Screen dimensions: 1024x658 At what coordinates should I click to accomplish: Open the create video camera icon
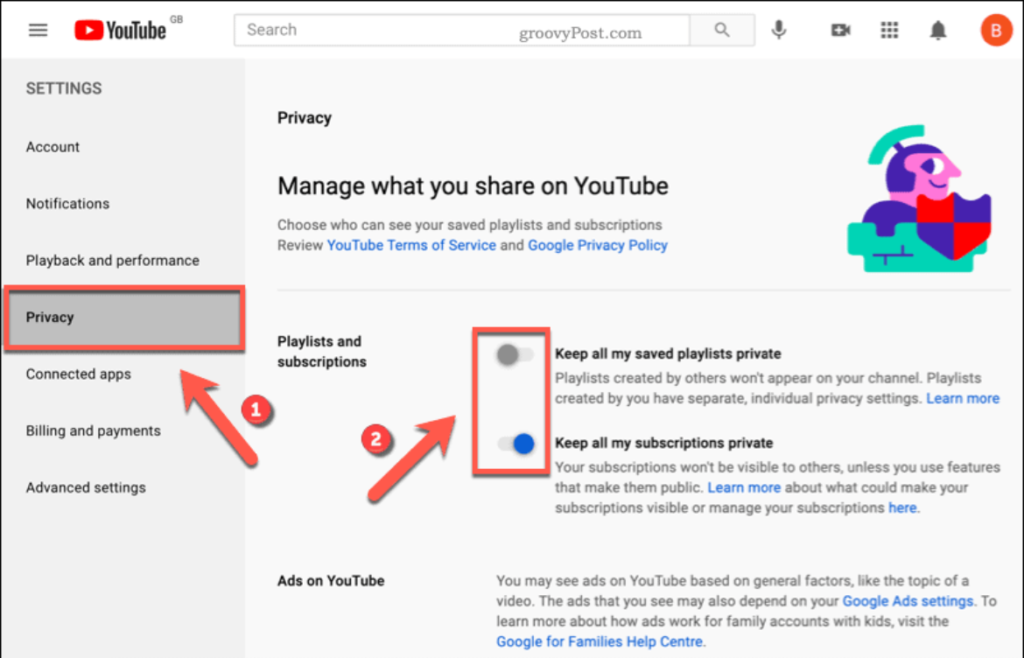pos(840,30)
